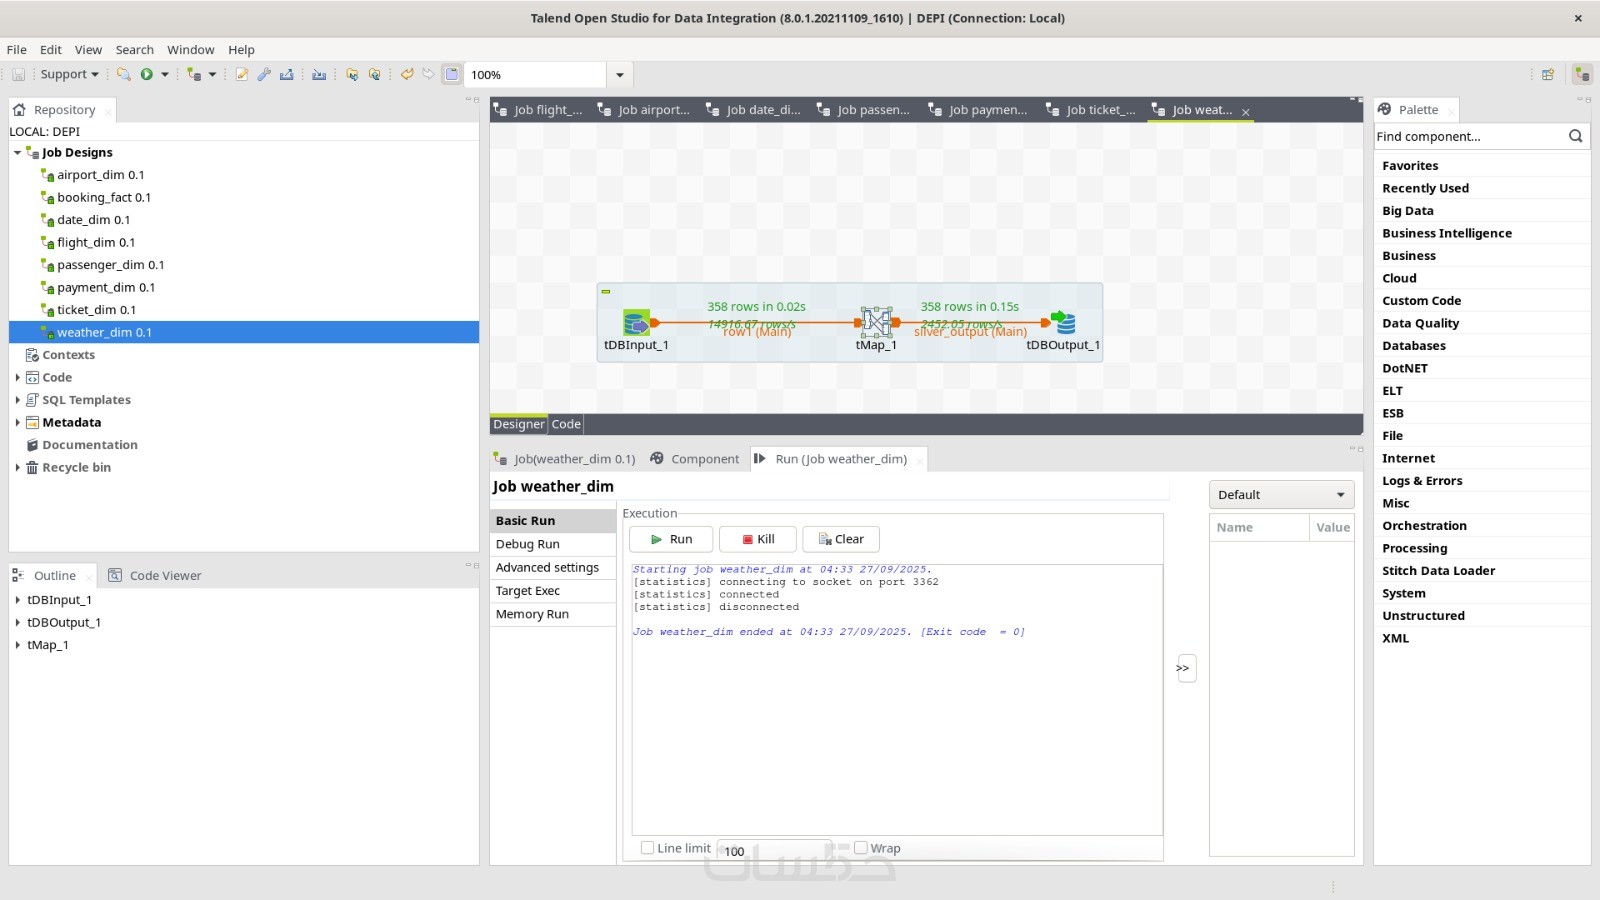The image size is (1600, 900).
Task: Expand the SQL Templates node
Action: (x=18, y=400)
